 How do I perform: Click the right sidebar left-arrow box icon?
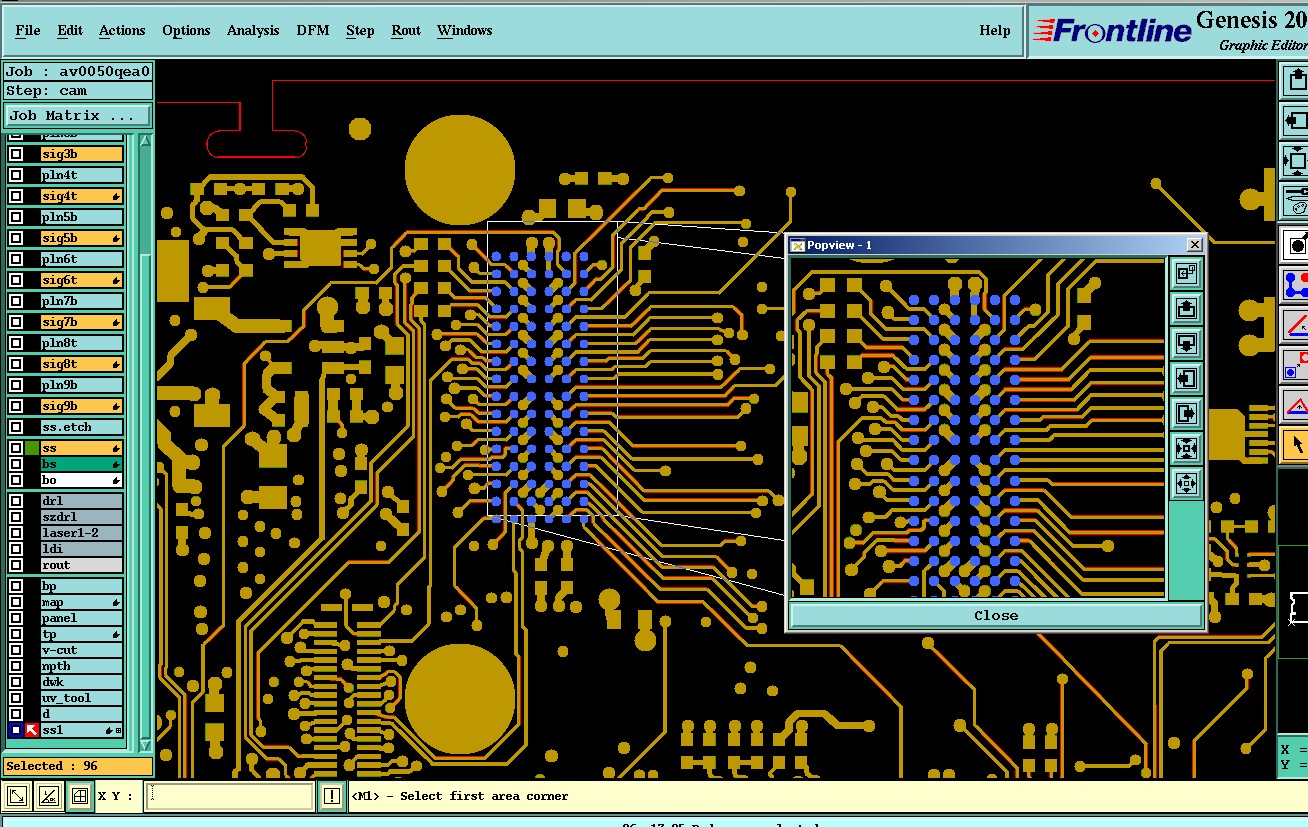[x=1296, y=121]
